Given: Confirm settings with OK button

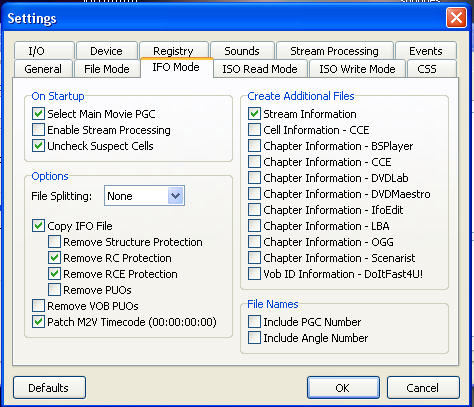Looking at the screenshot, I should (x=343, y=388).
